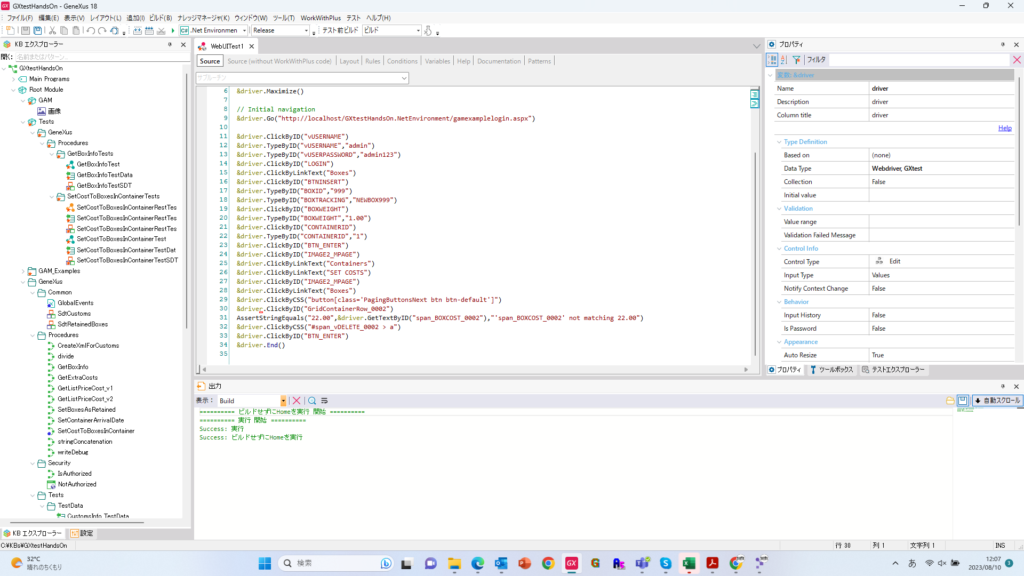The width and height of the screenshot is (1024, 576).
Task: Clear the properties filter with the red X
Action: tap(1017, 59)
